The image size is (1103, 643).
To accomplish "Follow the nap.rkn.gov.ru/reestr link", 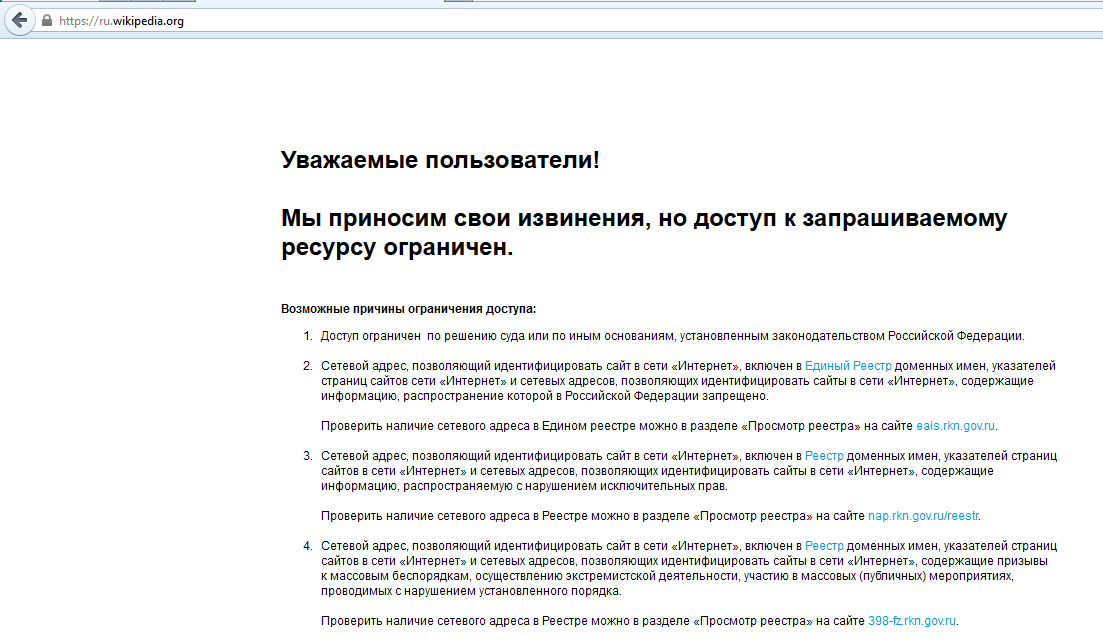I will 924,516.
